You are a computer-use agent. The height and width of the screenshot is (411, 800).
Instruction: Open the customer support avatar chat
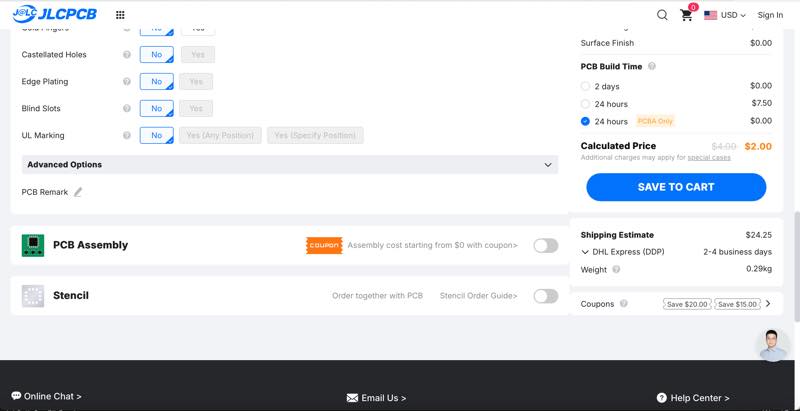pyautogui.click(x=772, y=345)
